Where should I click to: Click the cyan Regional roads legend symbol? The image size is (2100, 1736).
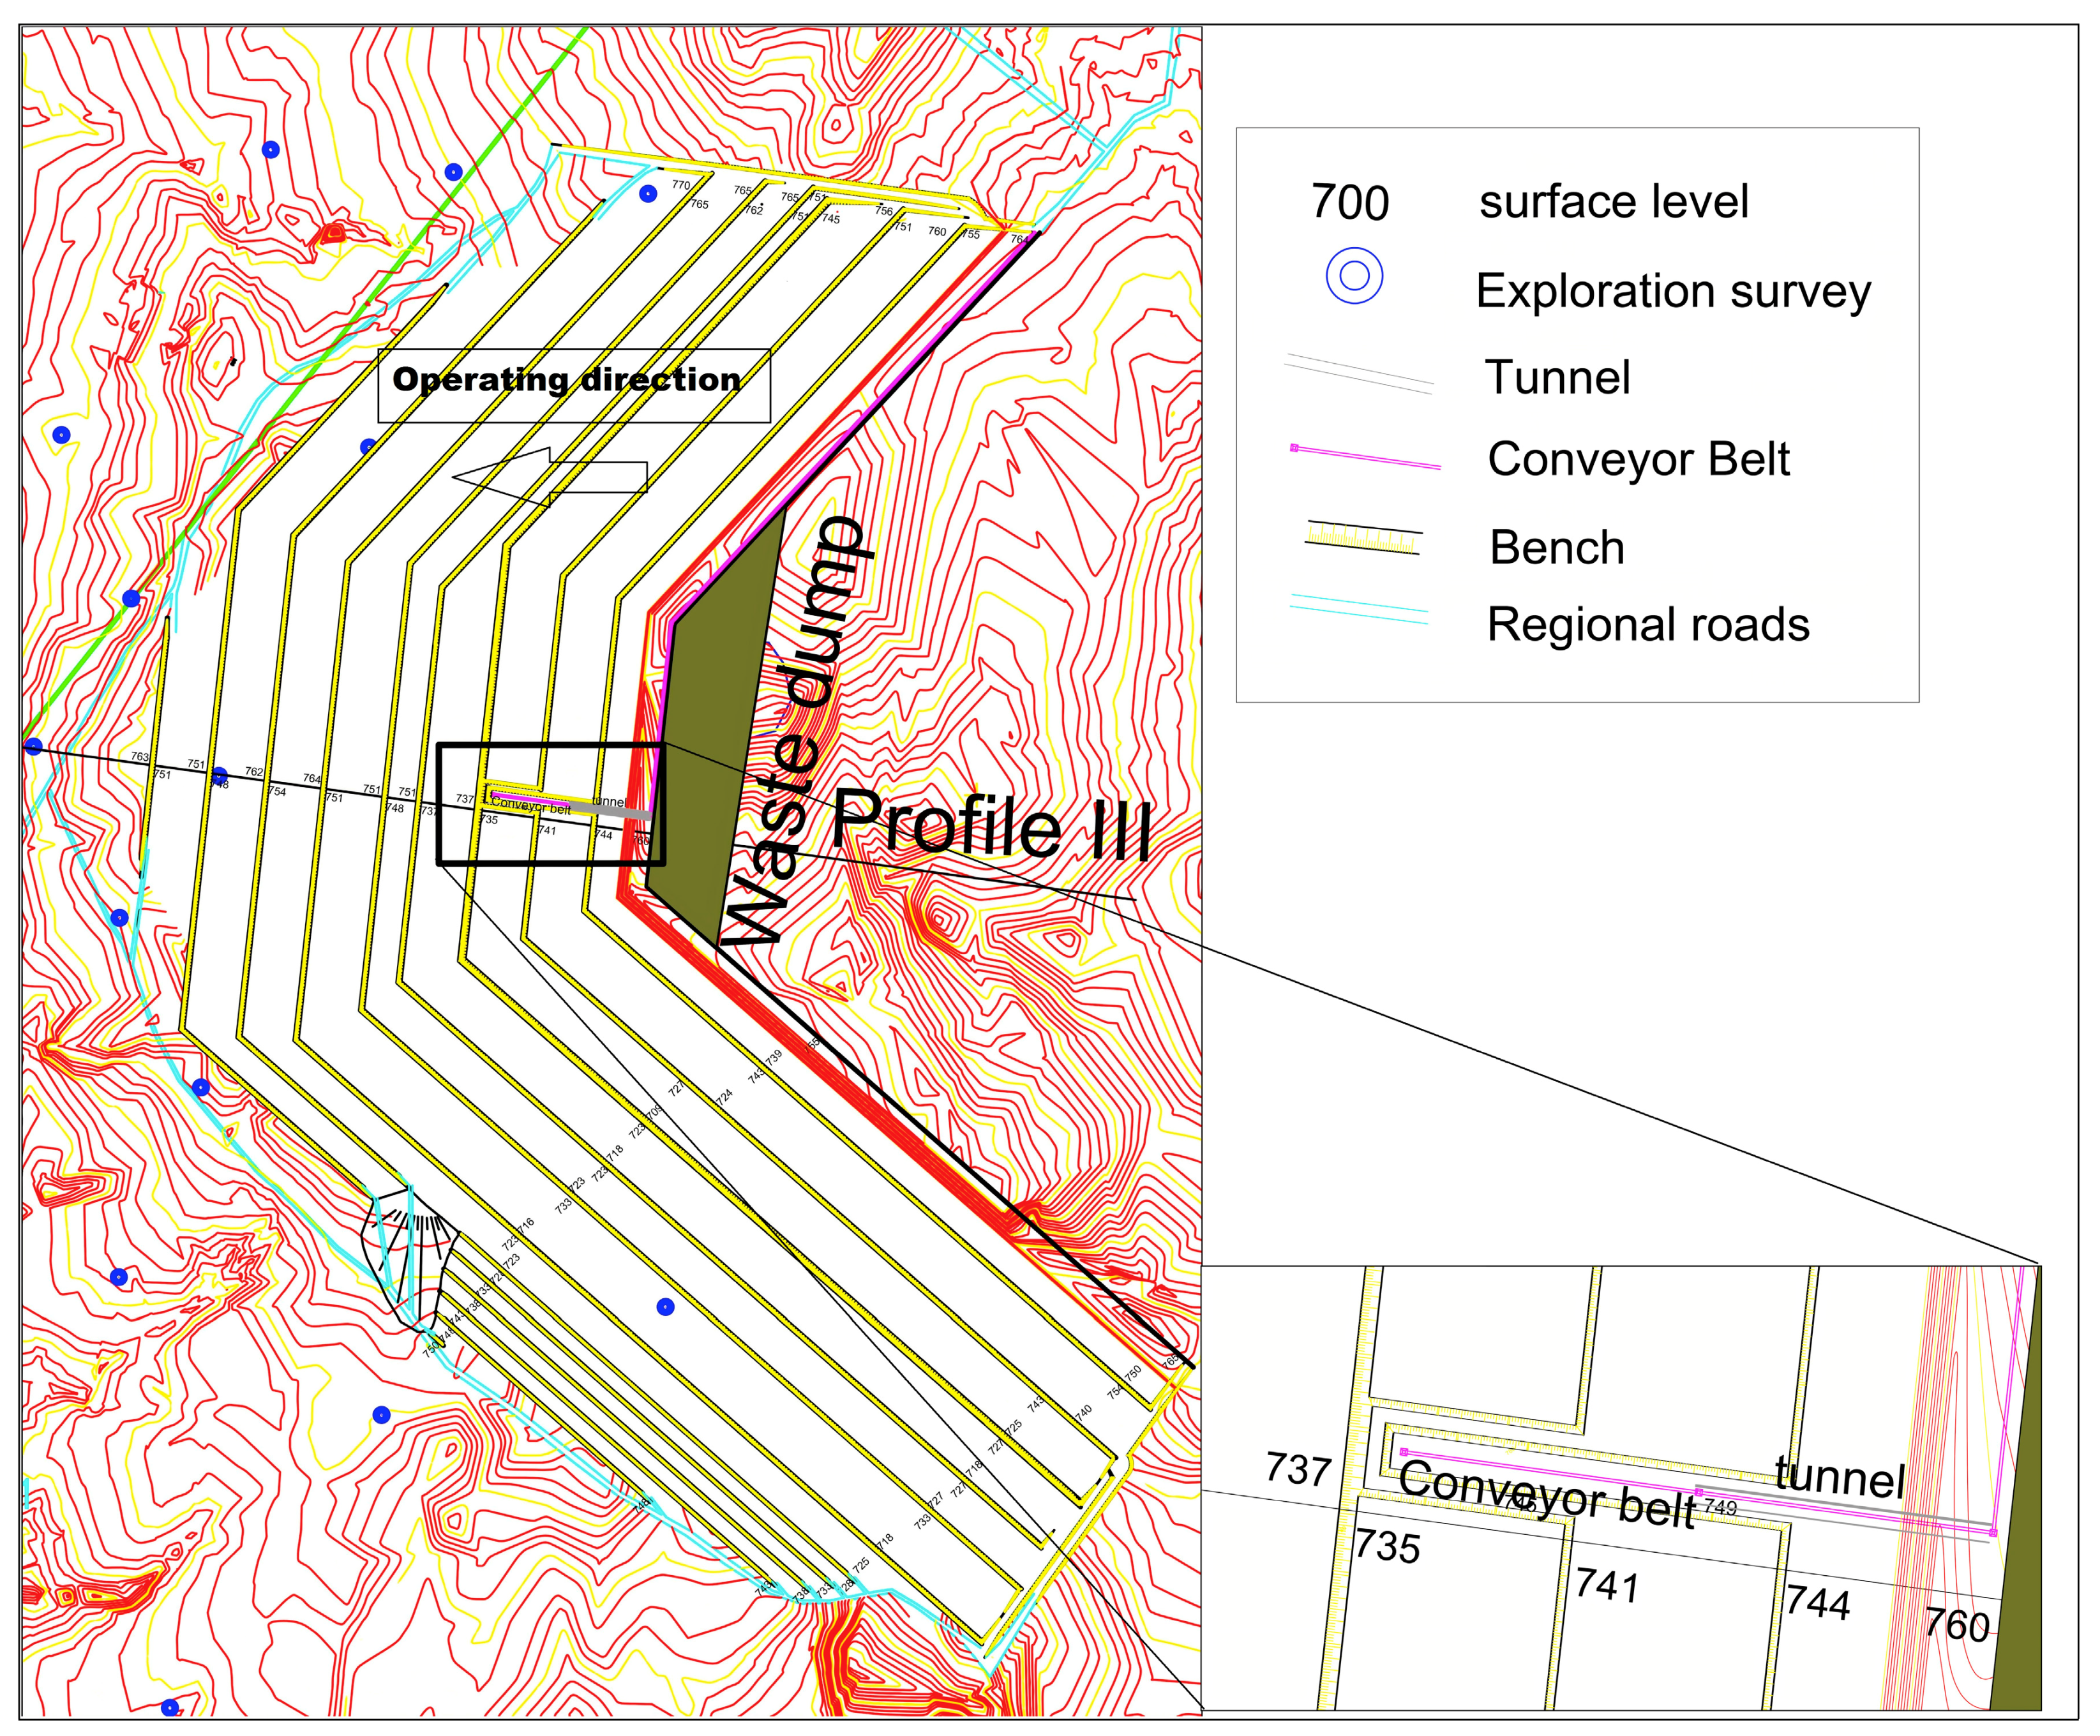pyautogui.click(x=1358, y=609)
